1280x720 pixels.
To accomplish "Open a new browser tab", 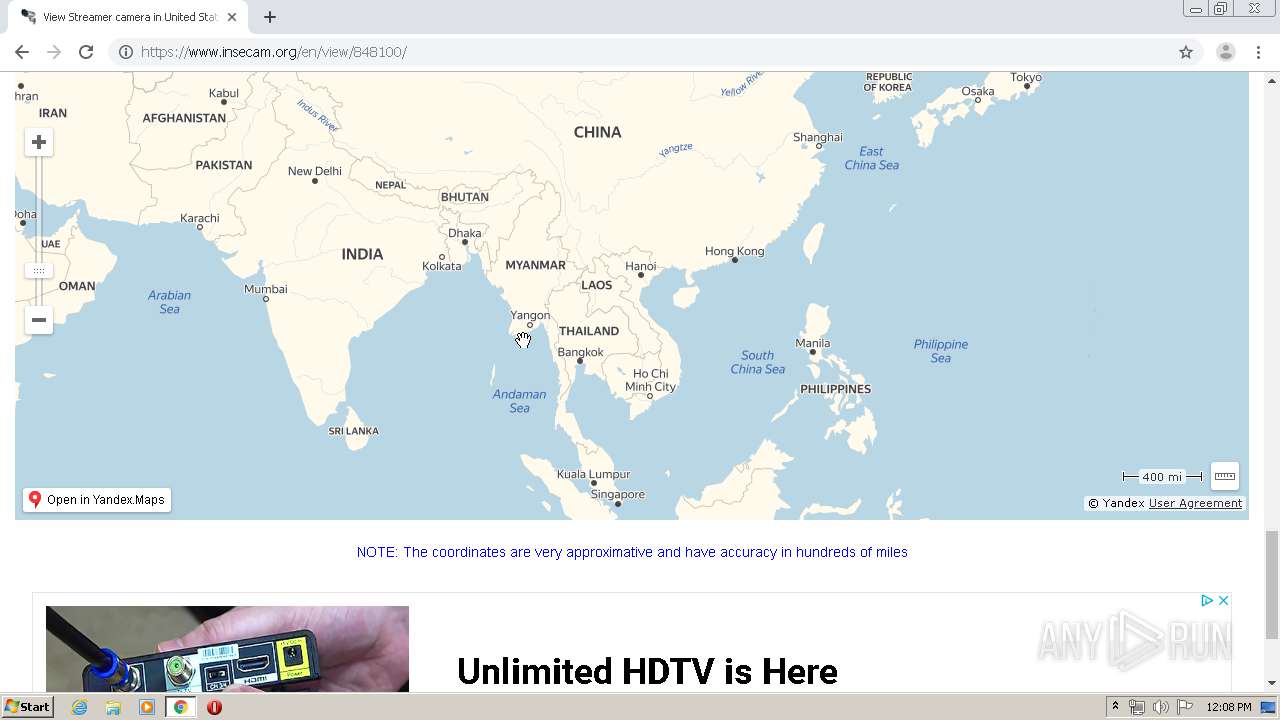I will (270, 17).
